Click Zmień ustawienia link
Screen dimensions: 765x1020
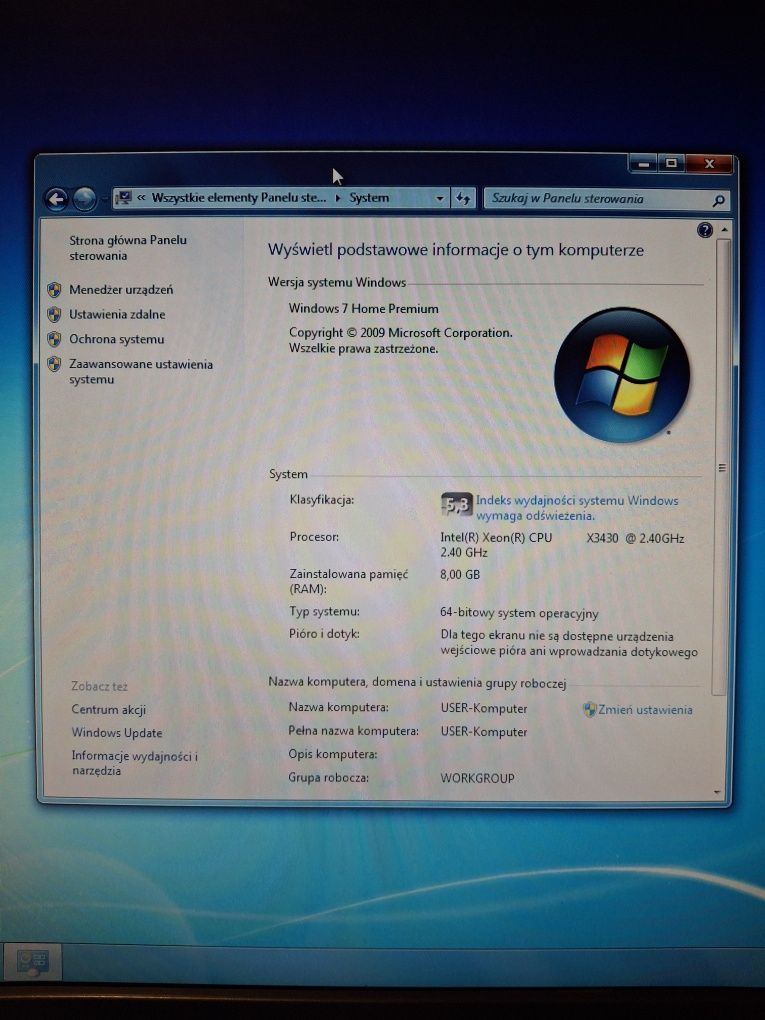coord(645,710)
